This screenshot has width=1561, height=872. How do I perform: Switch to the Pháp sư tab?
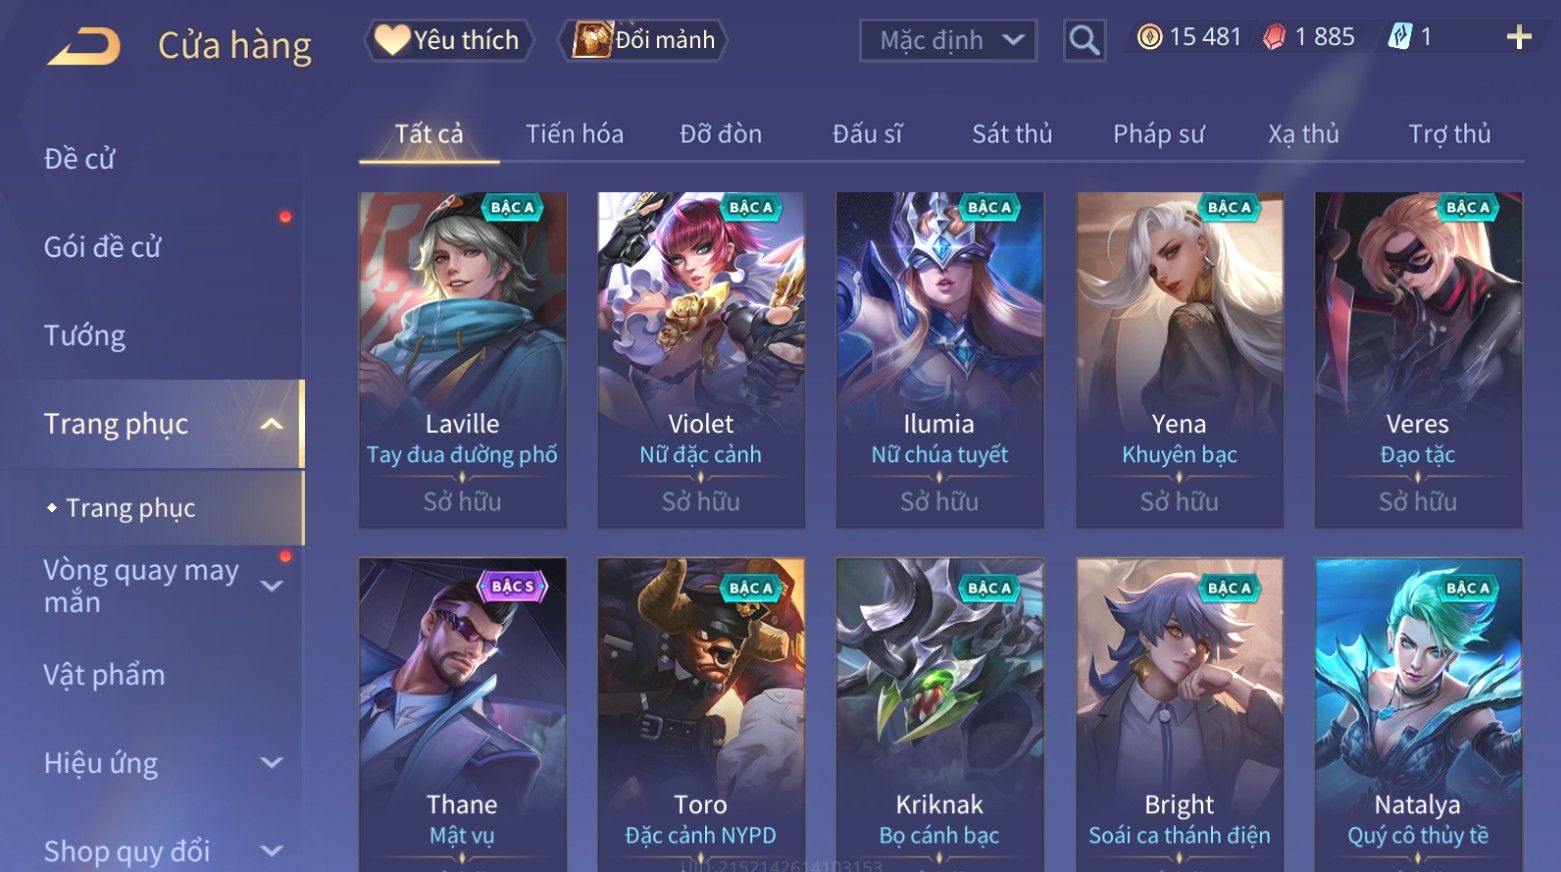tap(1159, 134)
